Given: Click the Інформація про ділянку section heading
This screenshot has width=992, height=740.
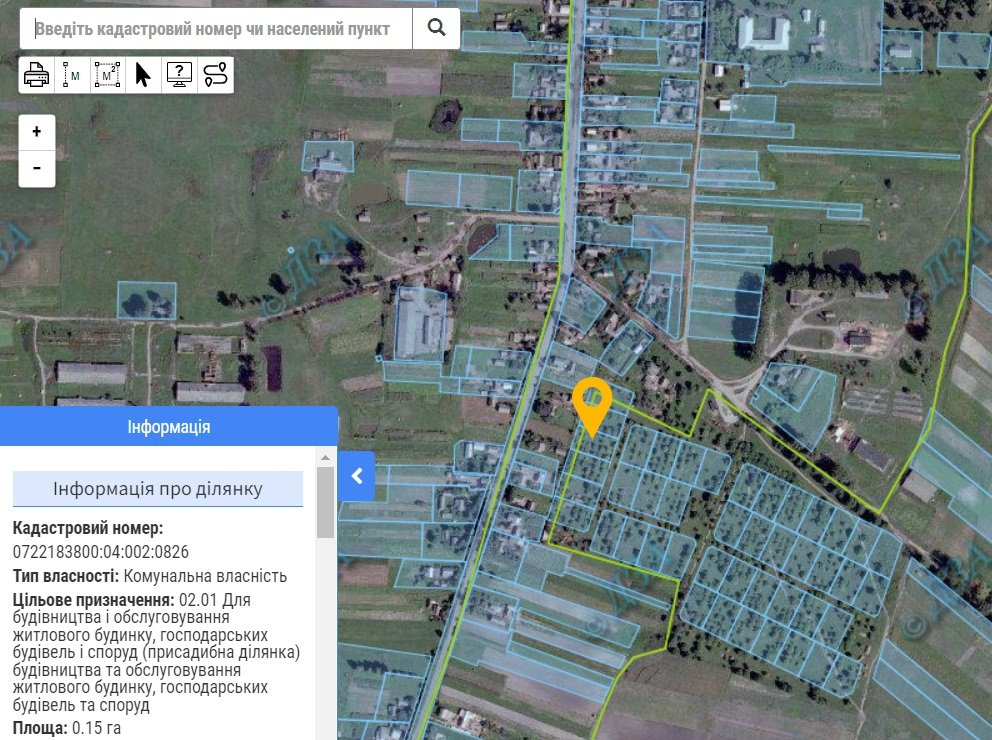Looking at the screenshot, I should pyautogui.click(x=158, y=489).
